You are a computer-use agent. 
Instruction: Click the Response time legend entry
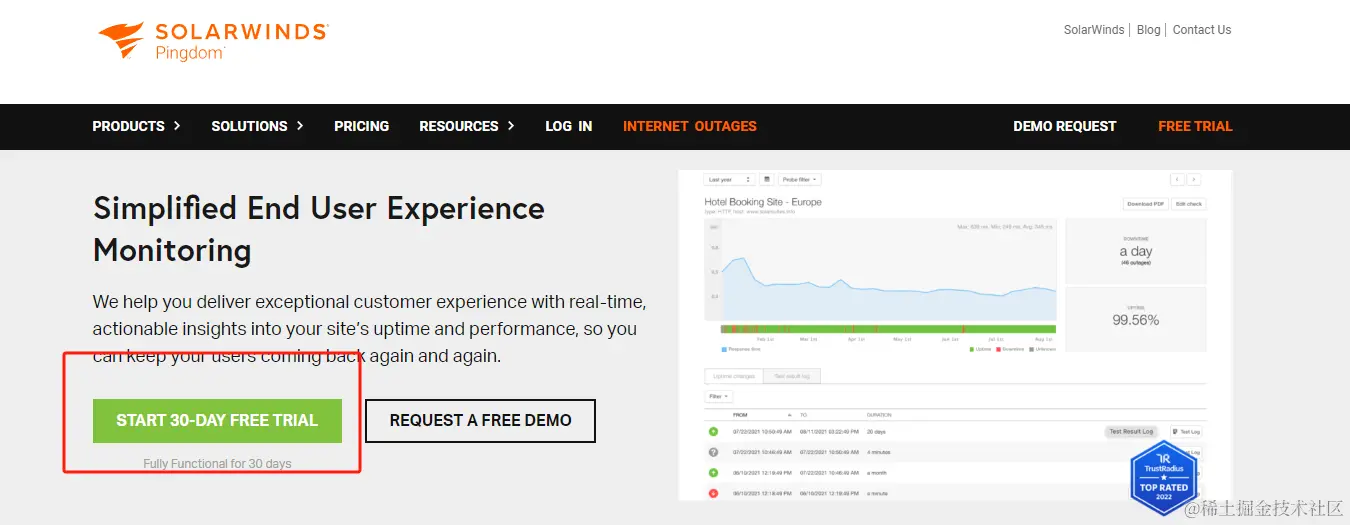[741, 349]
